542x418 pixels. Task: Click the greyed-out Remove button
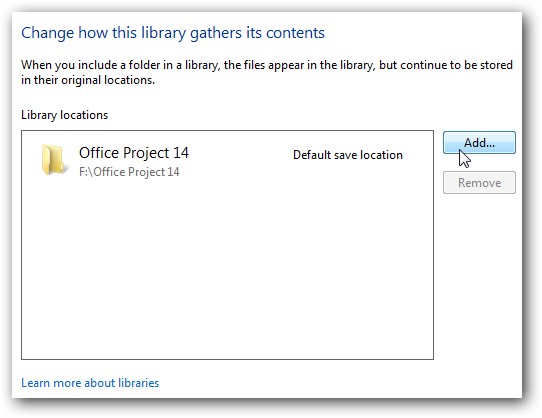[479, 183]
